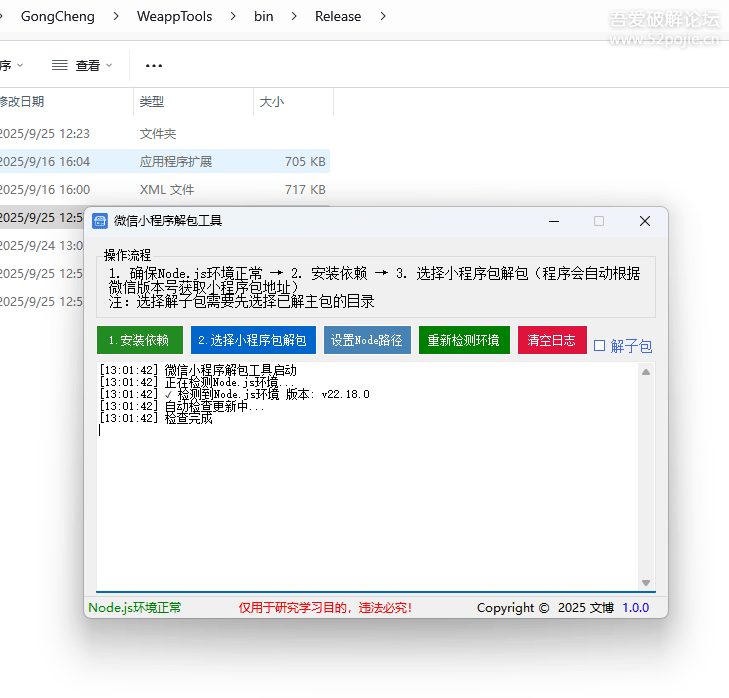The image size is (729, 698).
Task: Open the three-dots more options menu
Action: [153, 66]
